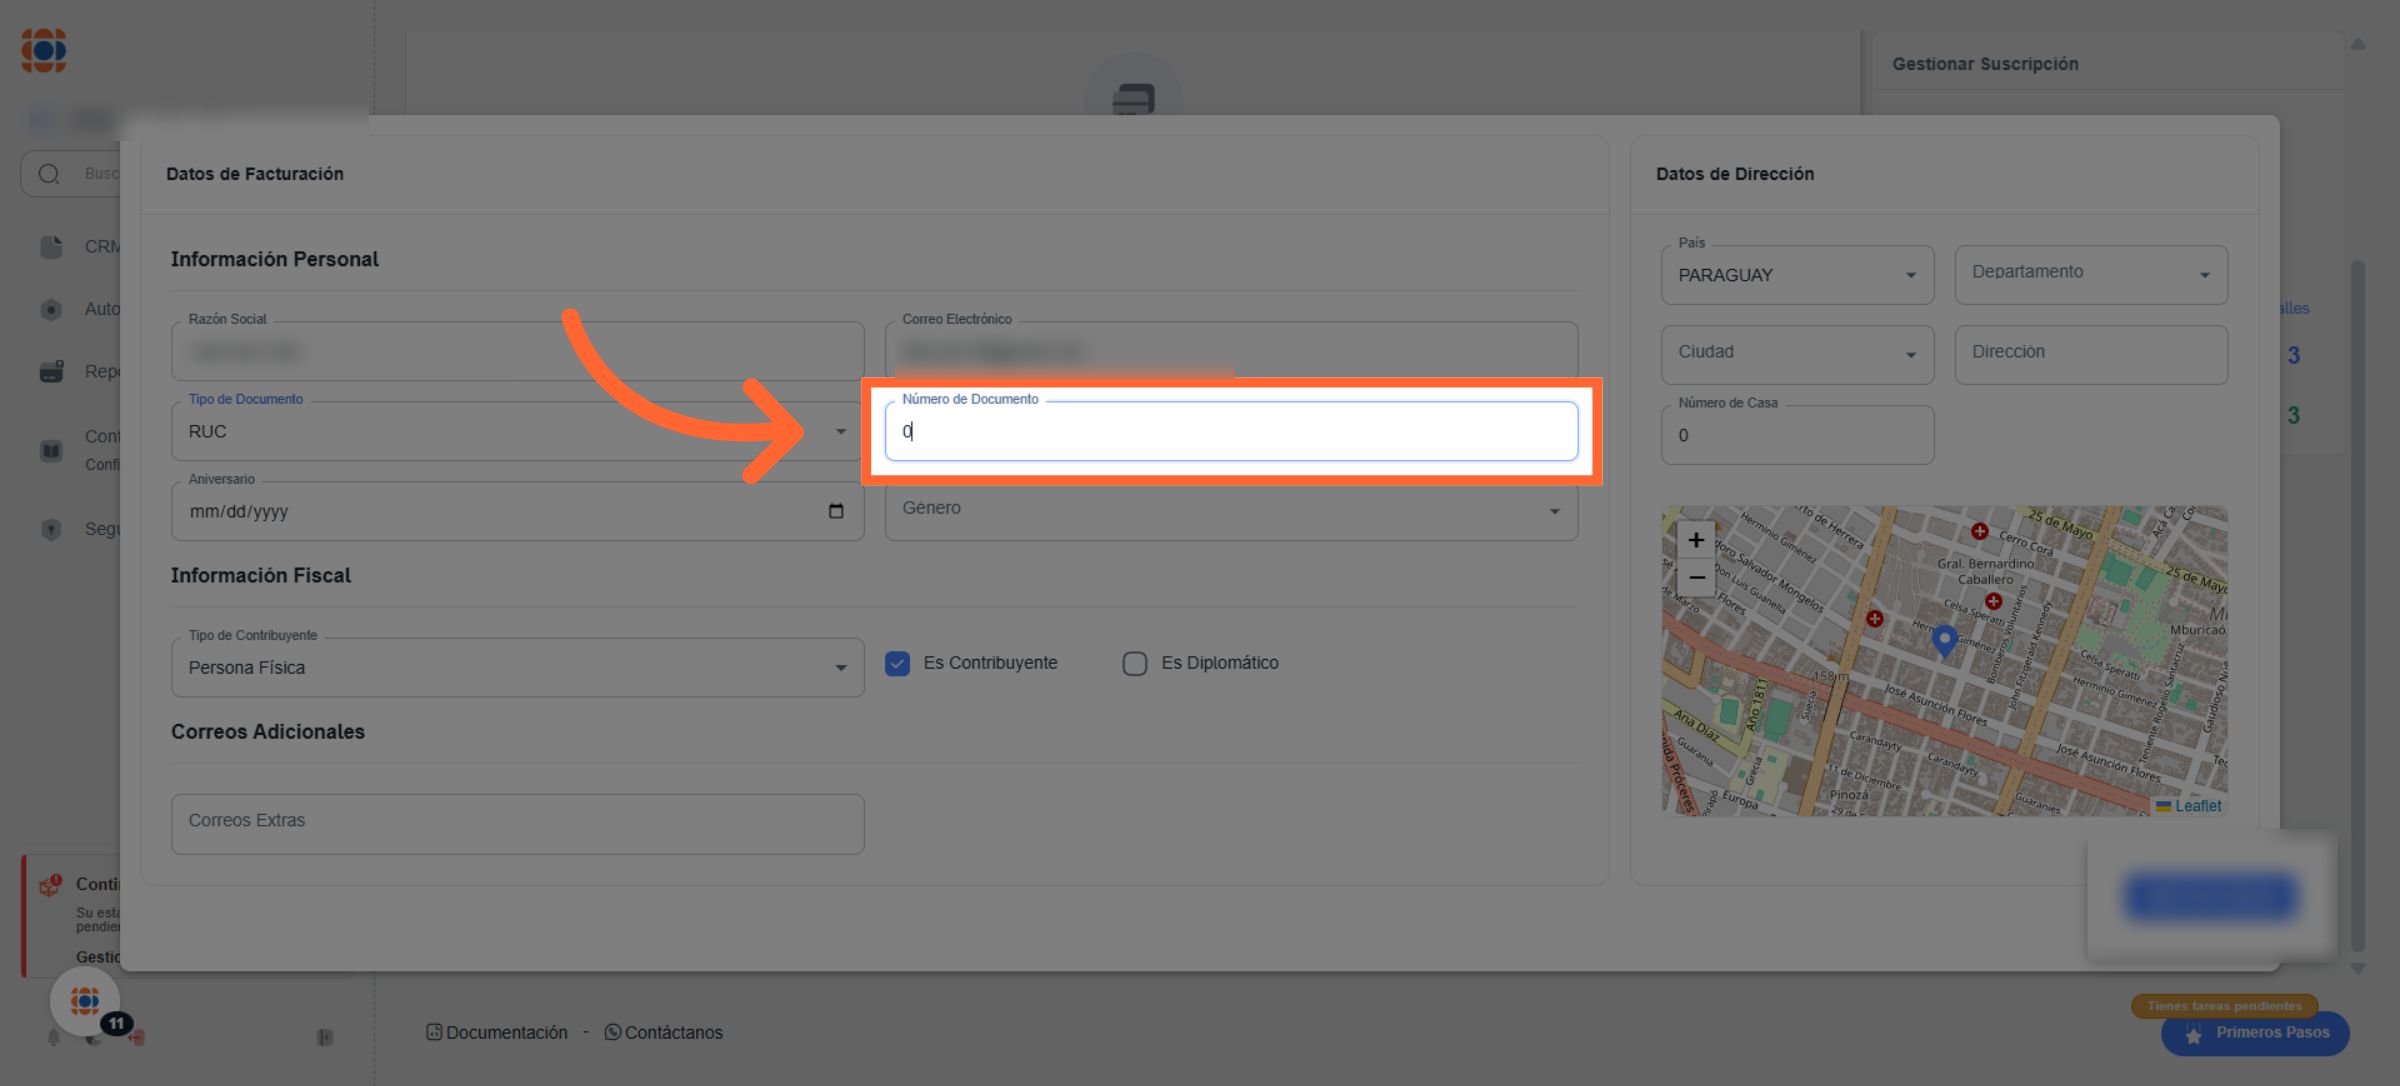Expand the Género dropdown
Viewport: 2400px width, 1086px height.
point(1230,511)
